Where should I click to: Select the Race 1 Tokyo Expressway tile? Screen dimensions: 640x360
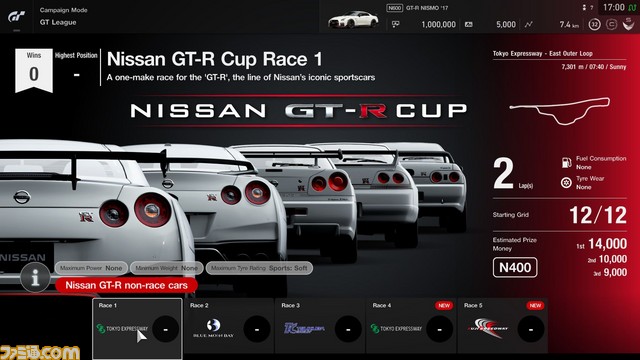pyautogui.click(x=138, y=329)
